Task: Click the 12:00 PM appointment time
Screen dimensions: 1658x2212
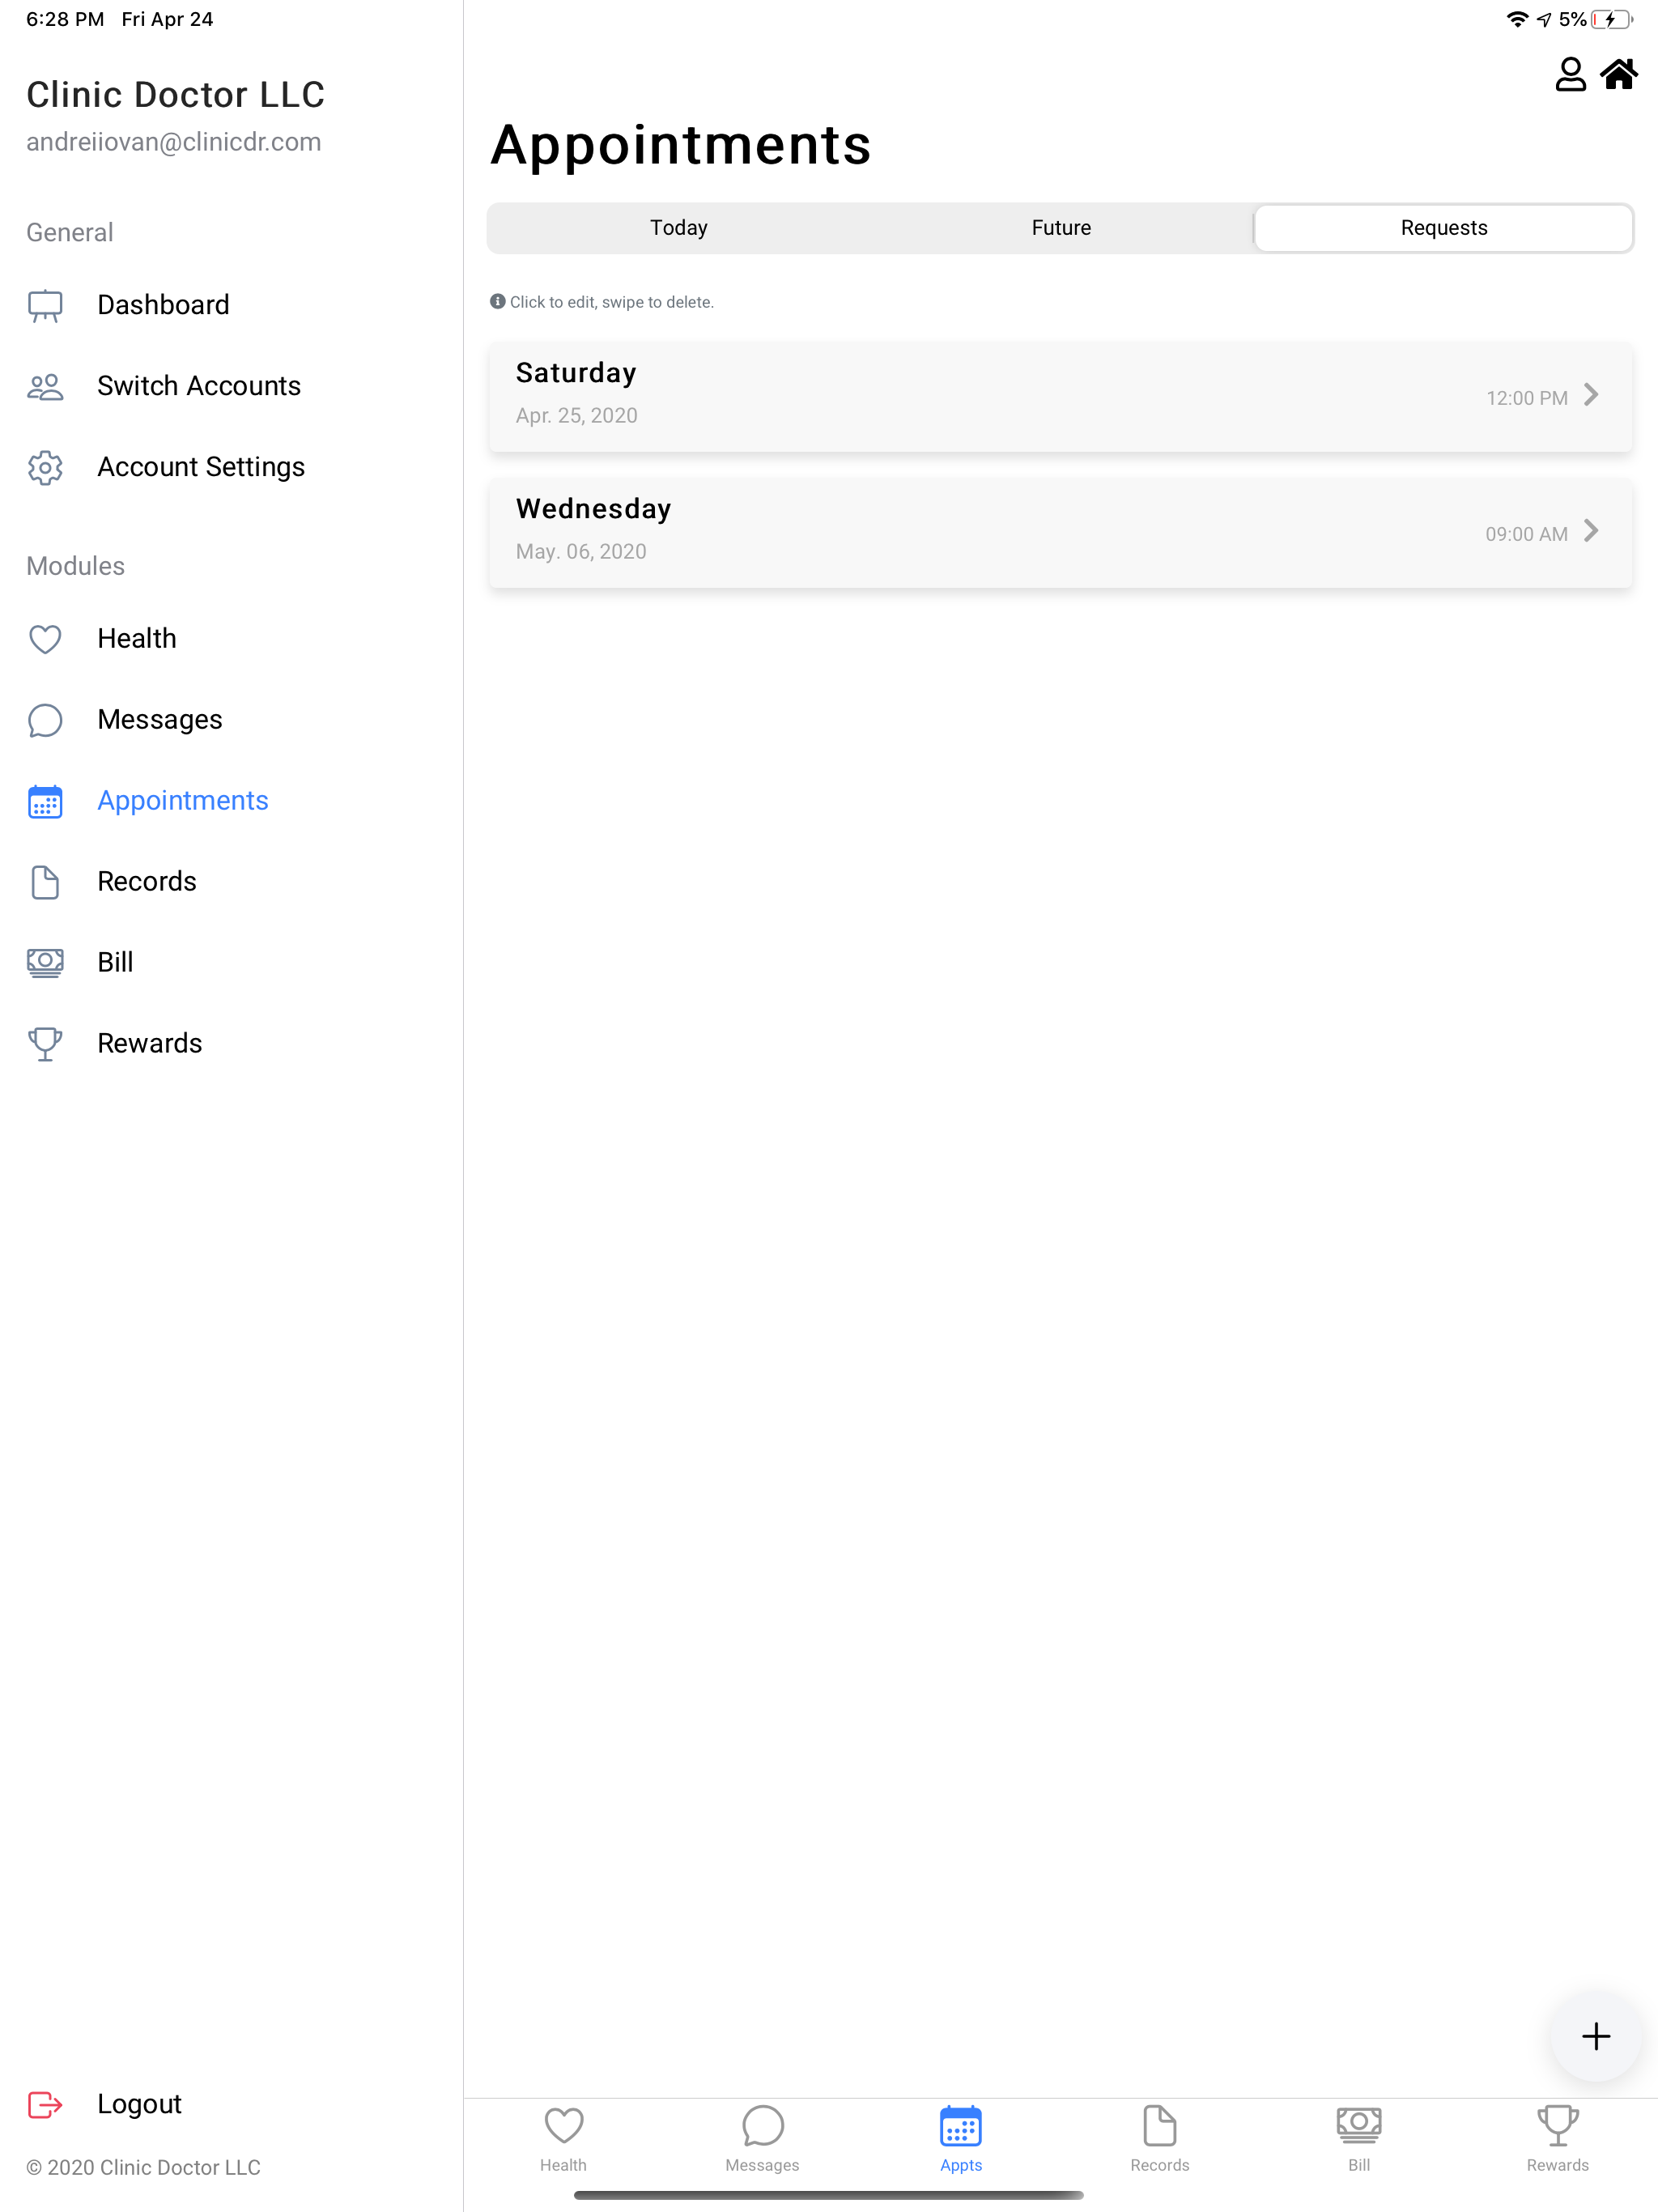Action: [1526, 398]
